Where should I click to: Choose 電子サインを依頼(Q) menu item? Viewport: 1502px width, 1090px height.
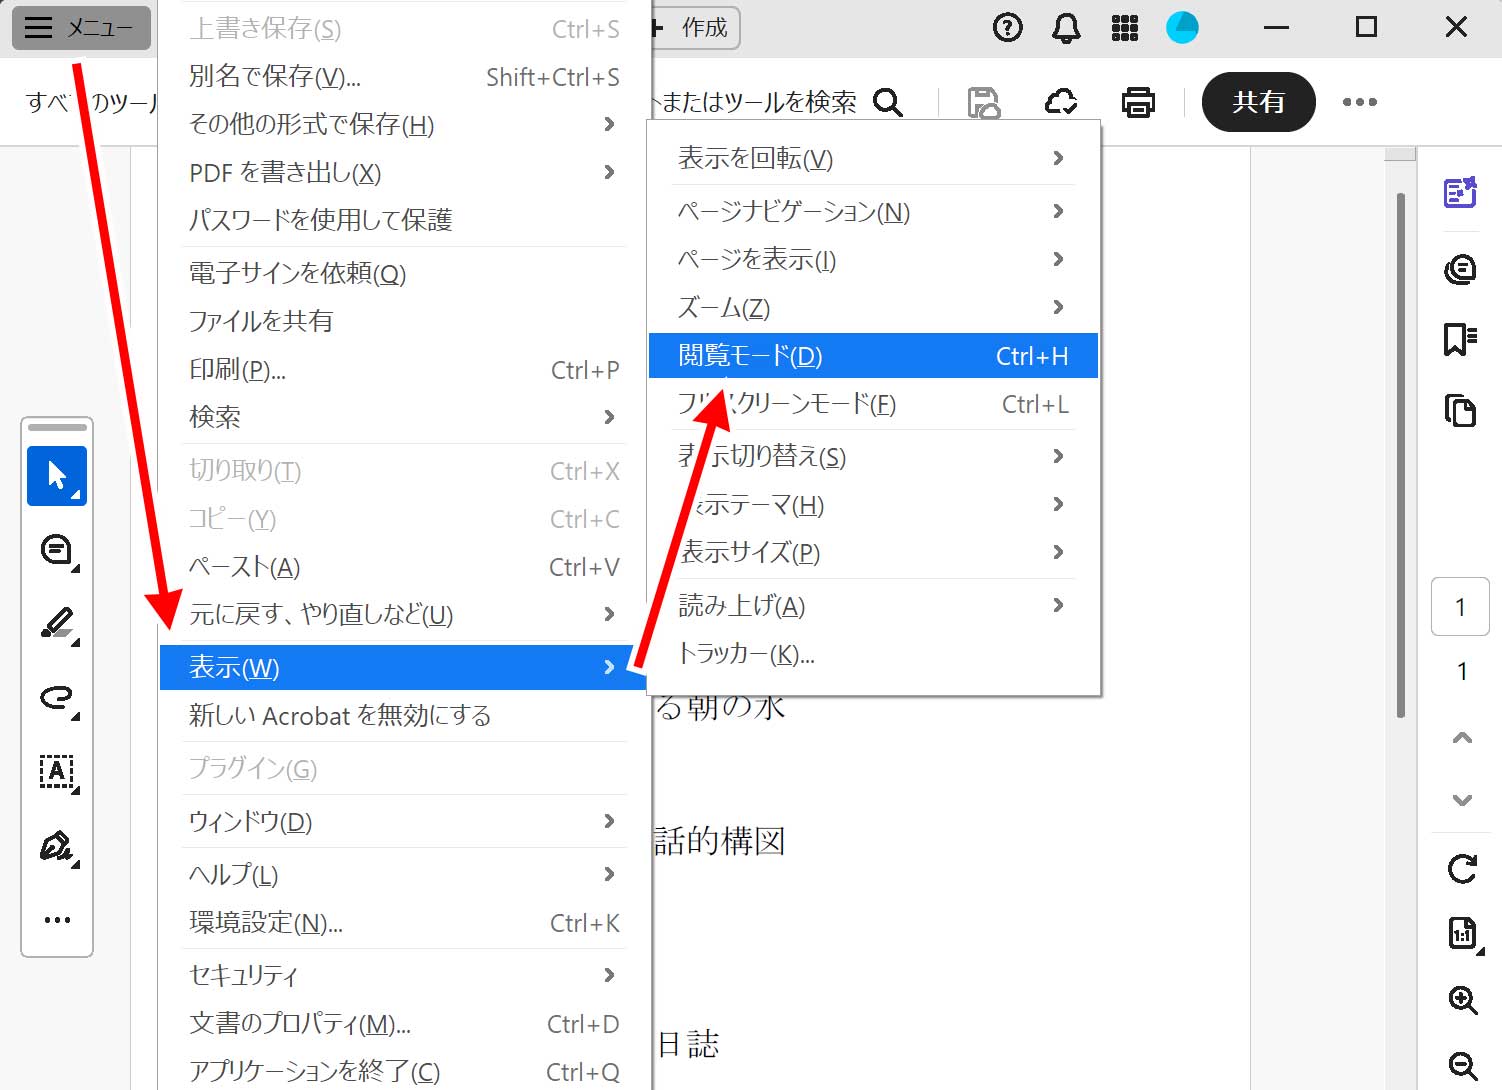[405, 273]
